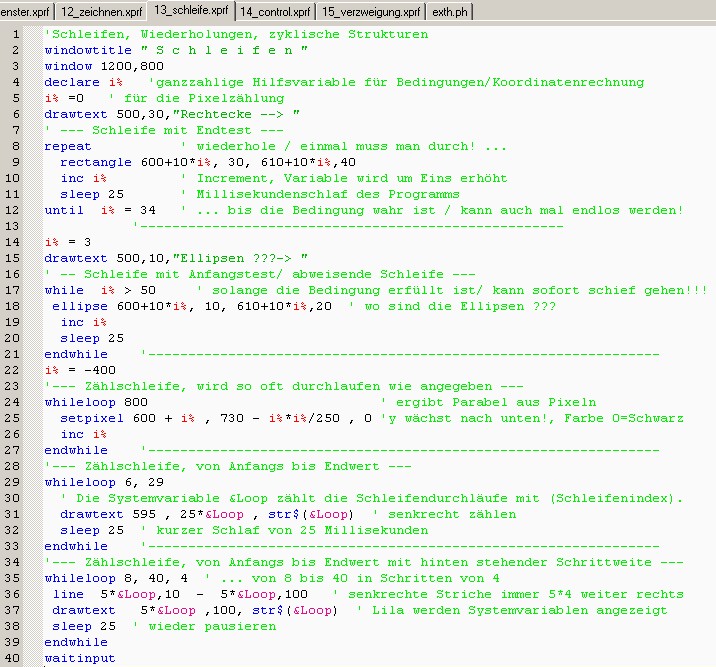Click the waitinput command on last line
716x667 pixels.
click(x=80, y=658)
